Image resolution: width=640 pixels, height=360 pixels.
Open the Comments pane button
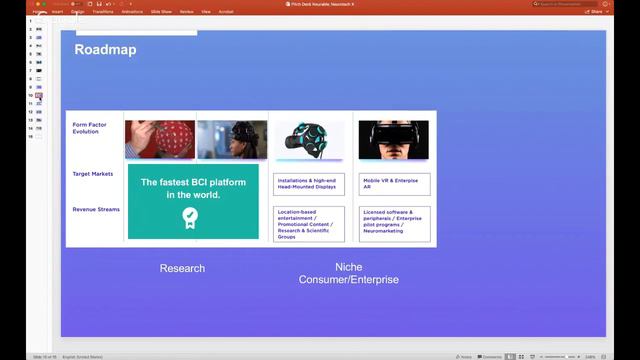coord(489,357)
